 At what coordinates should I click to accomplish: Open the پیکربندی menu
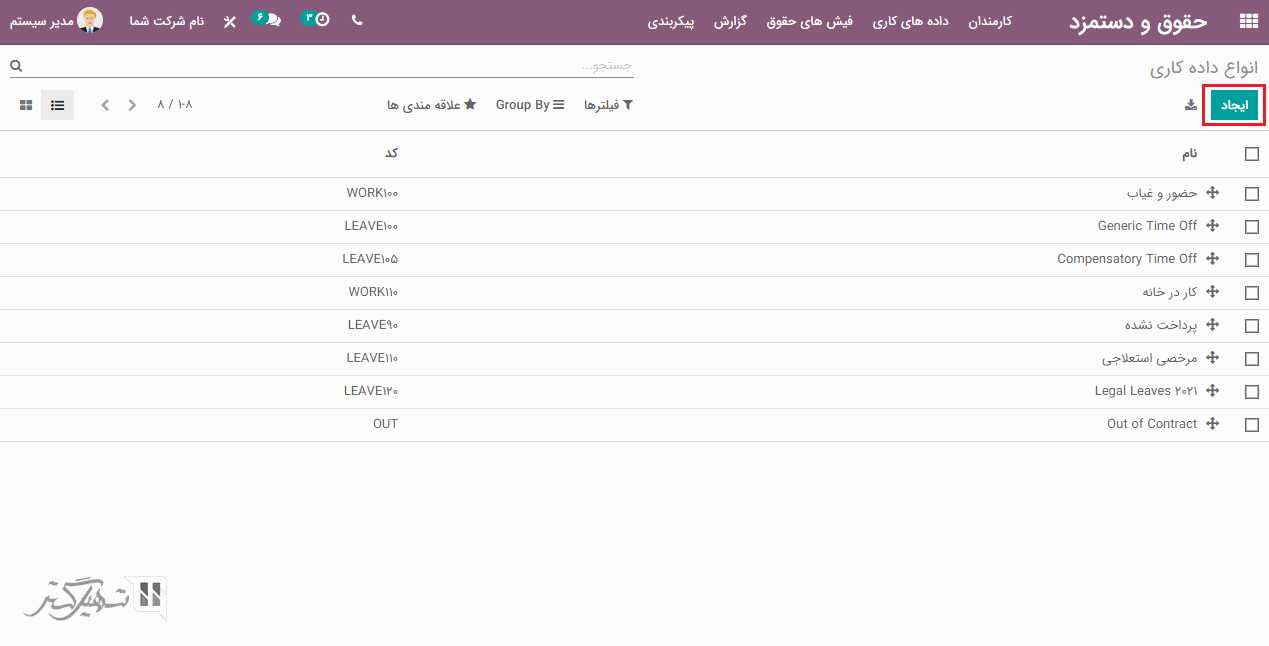pyautogui.click(x=671, y=21)
